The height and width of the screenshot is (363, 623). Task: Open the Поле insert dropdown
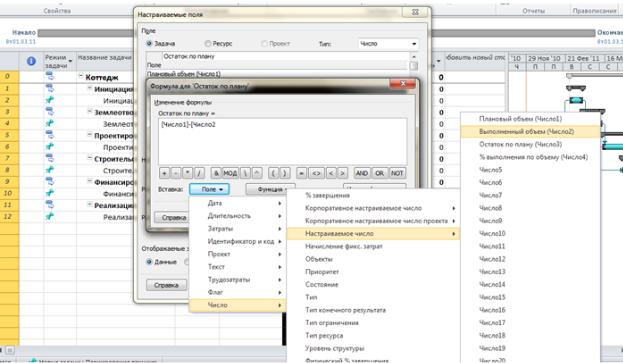pos(209,189)
